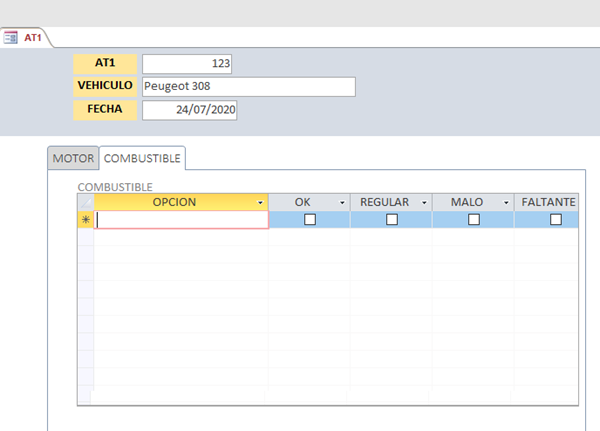Switch to the MOTOR tab
Screen dimensions: 600x431
(73, 158)
